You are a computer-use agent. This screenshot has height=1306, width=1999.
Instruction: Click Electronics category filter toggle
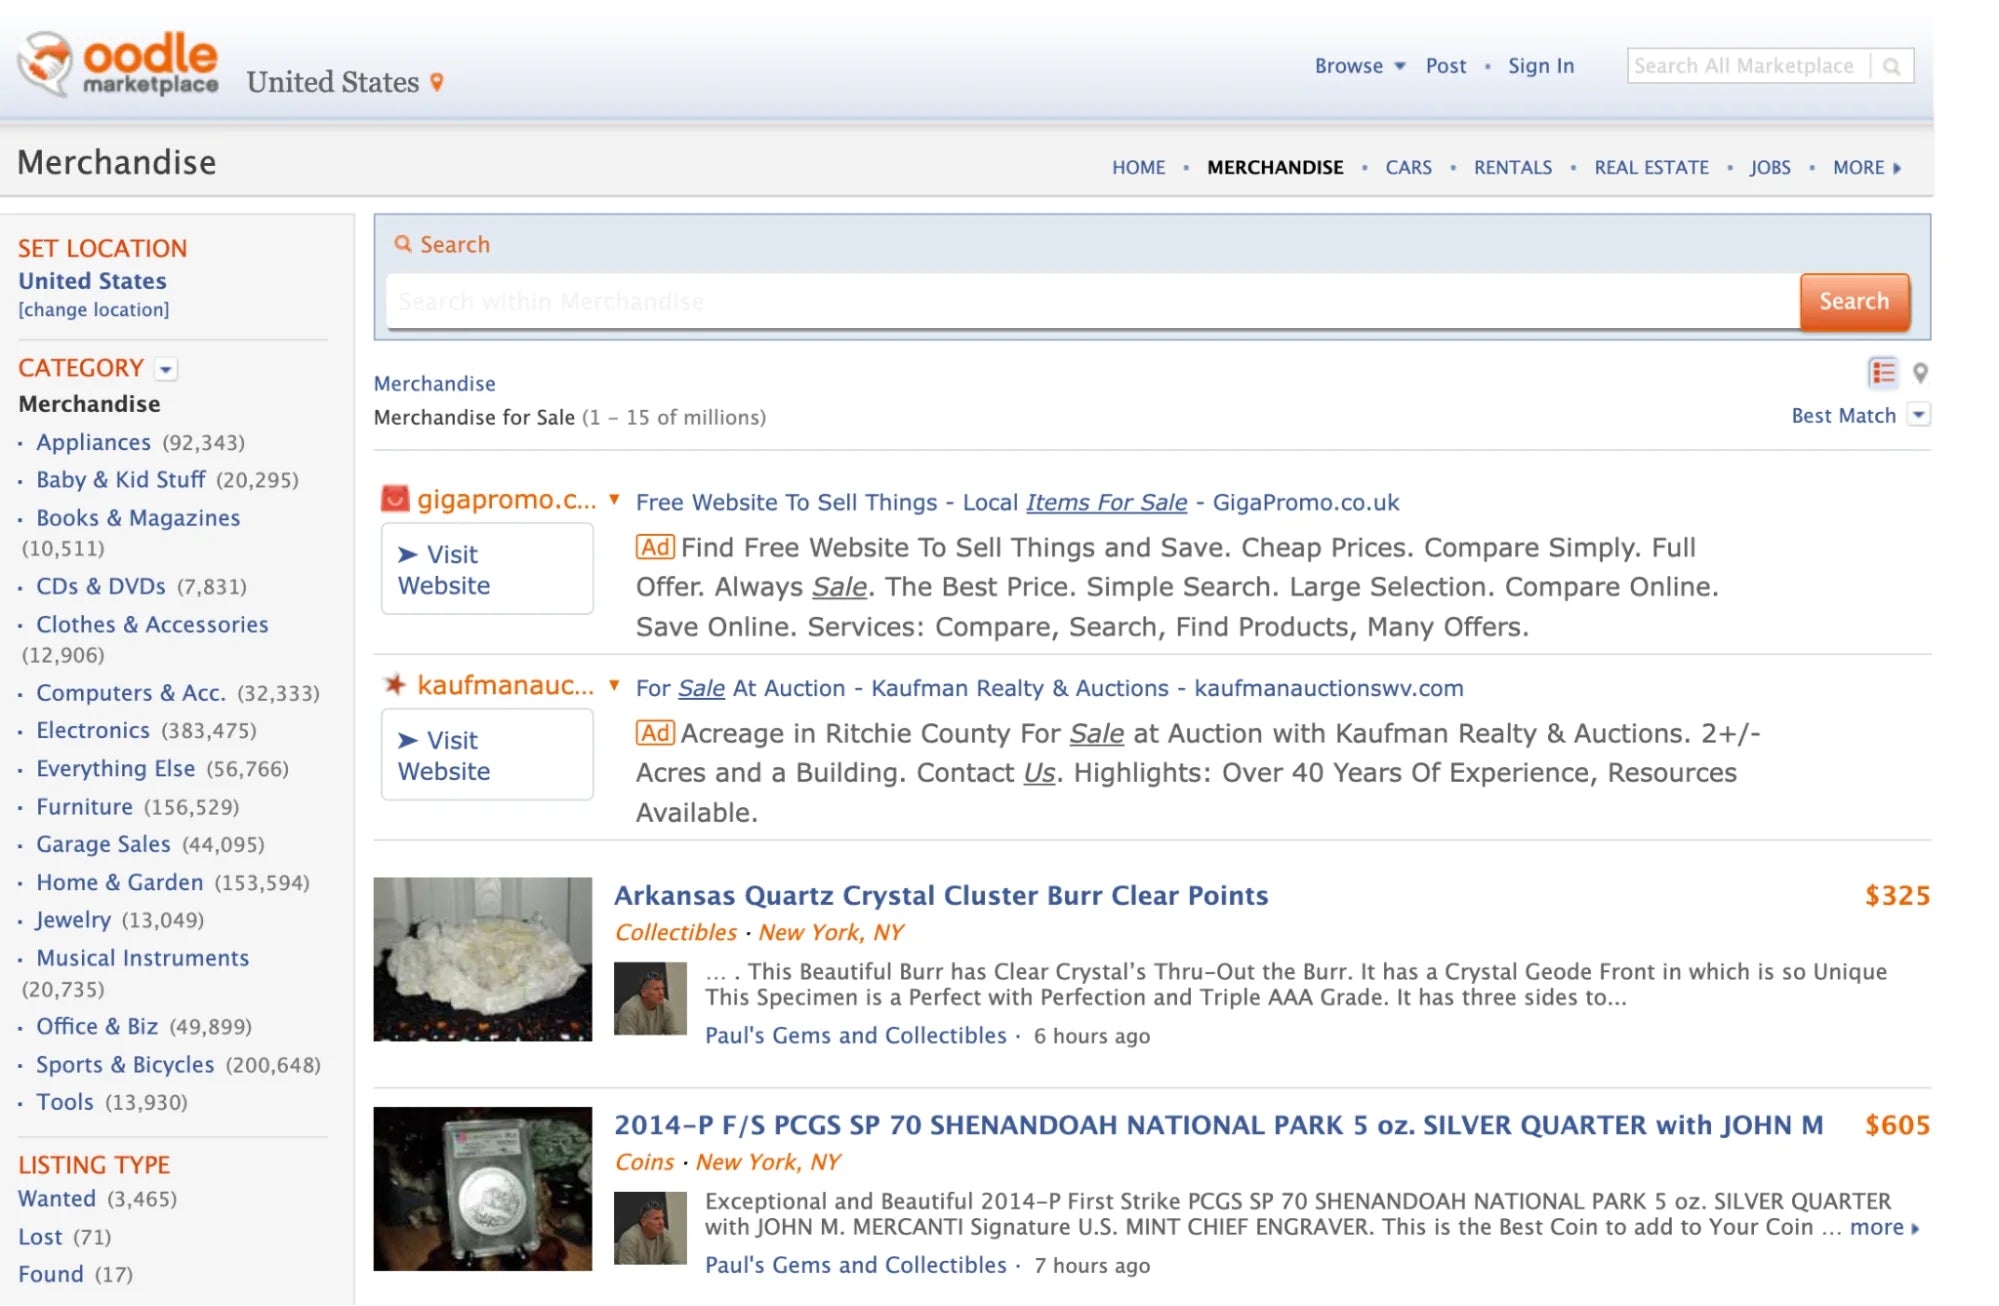point(90,729)
